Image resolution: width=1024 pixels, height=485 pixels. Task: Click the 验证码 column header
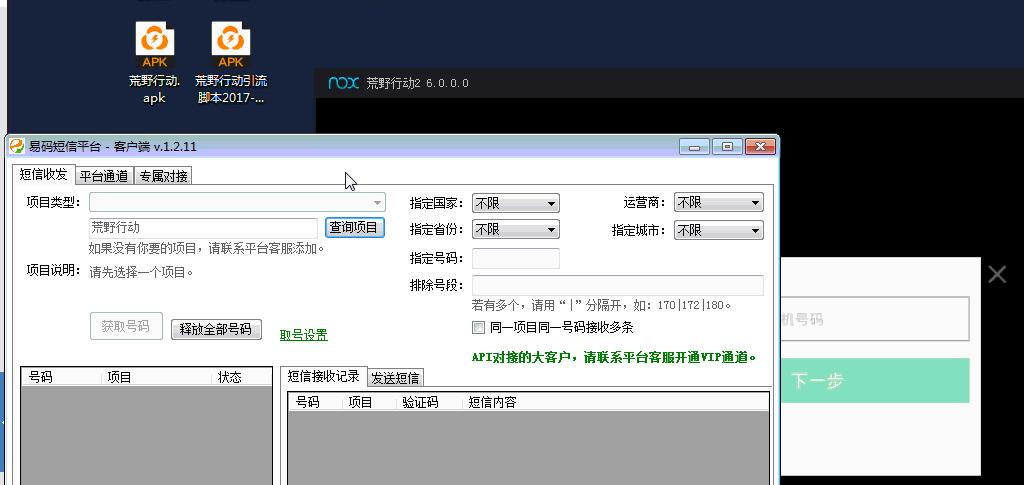point(428,402)
